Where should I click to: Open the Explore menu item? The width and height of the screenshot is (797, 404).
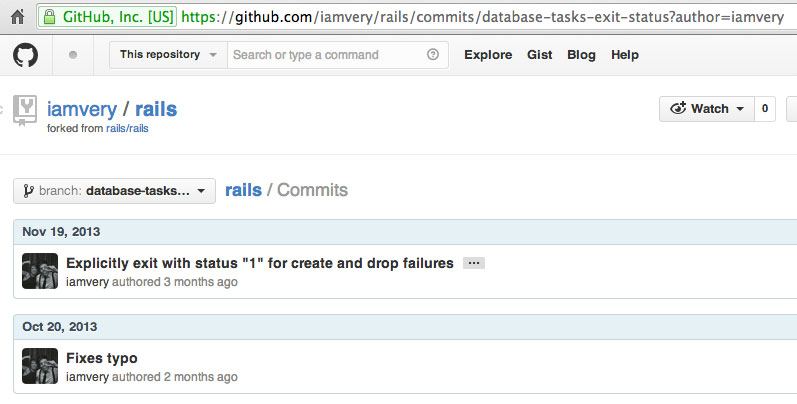point(488,55)
